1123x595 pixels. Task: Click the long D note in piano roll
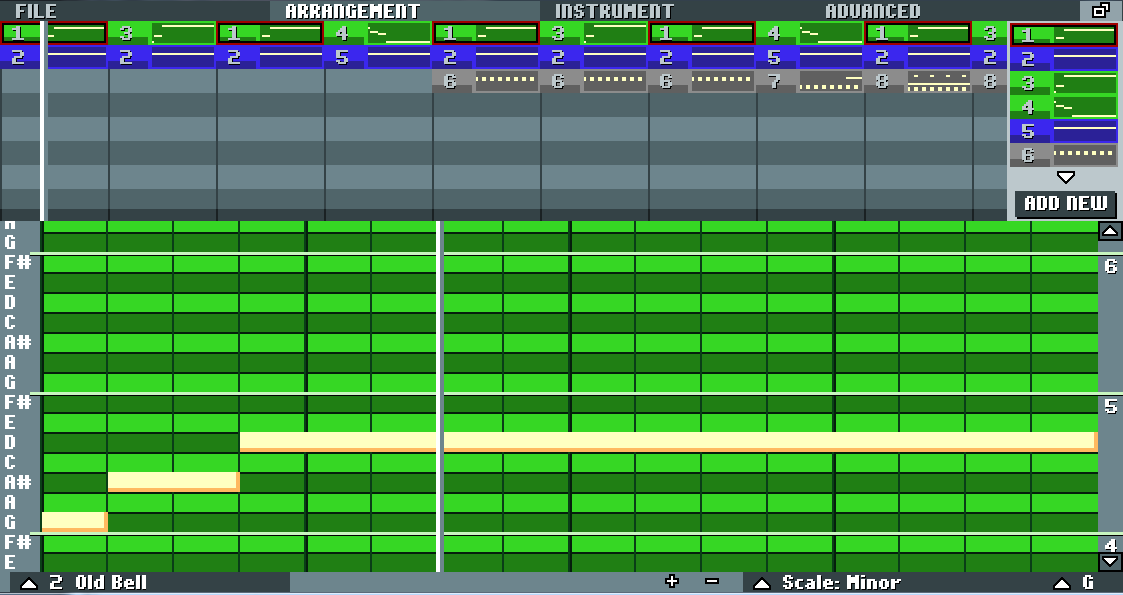pos(667,442)
